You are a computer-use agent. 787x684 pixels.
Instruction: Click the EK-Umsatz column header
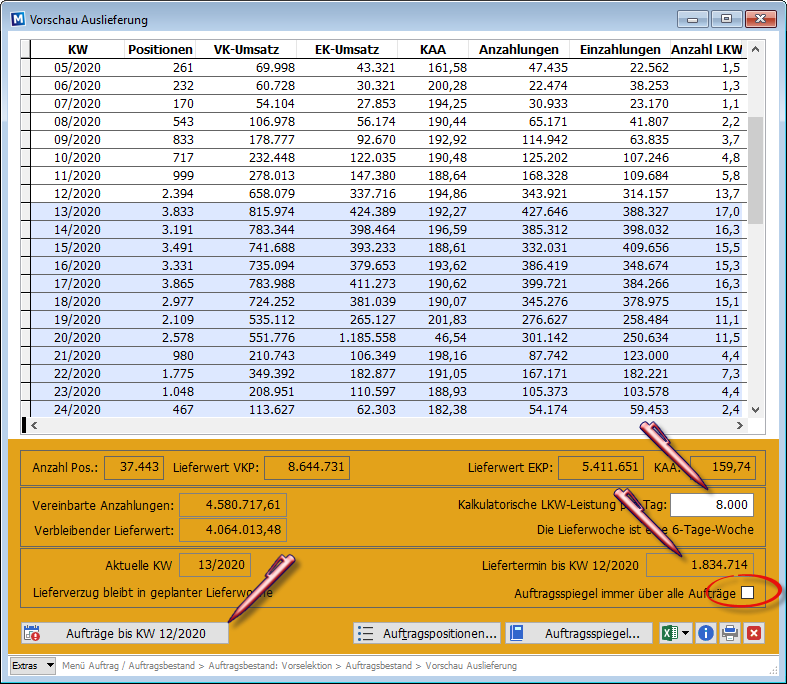coord(347,50)
